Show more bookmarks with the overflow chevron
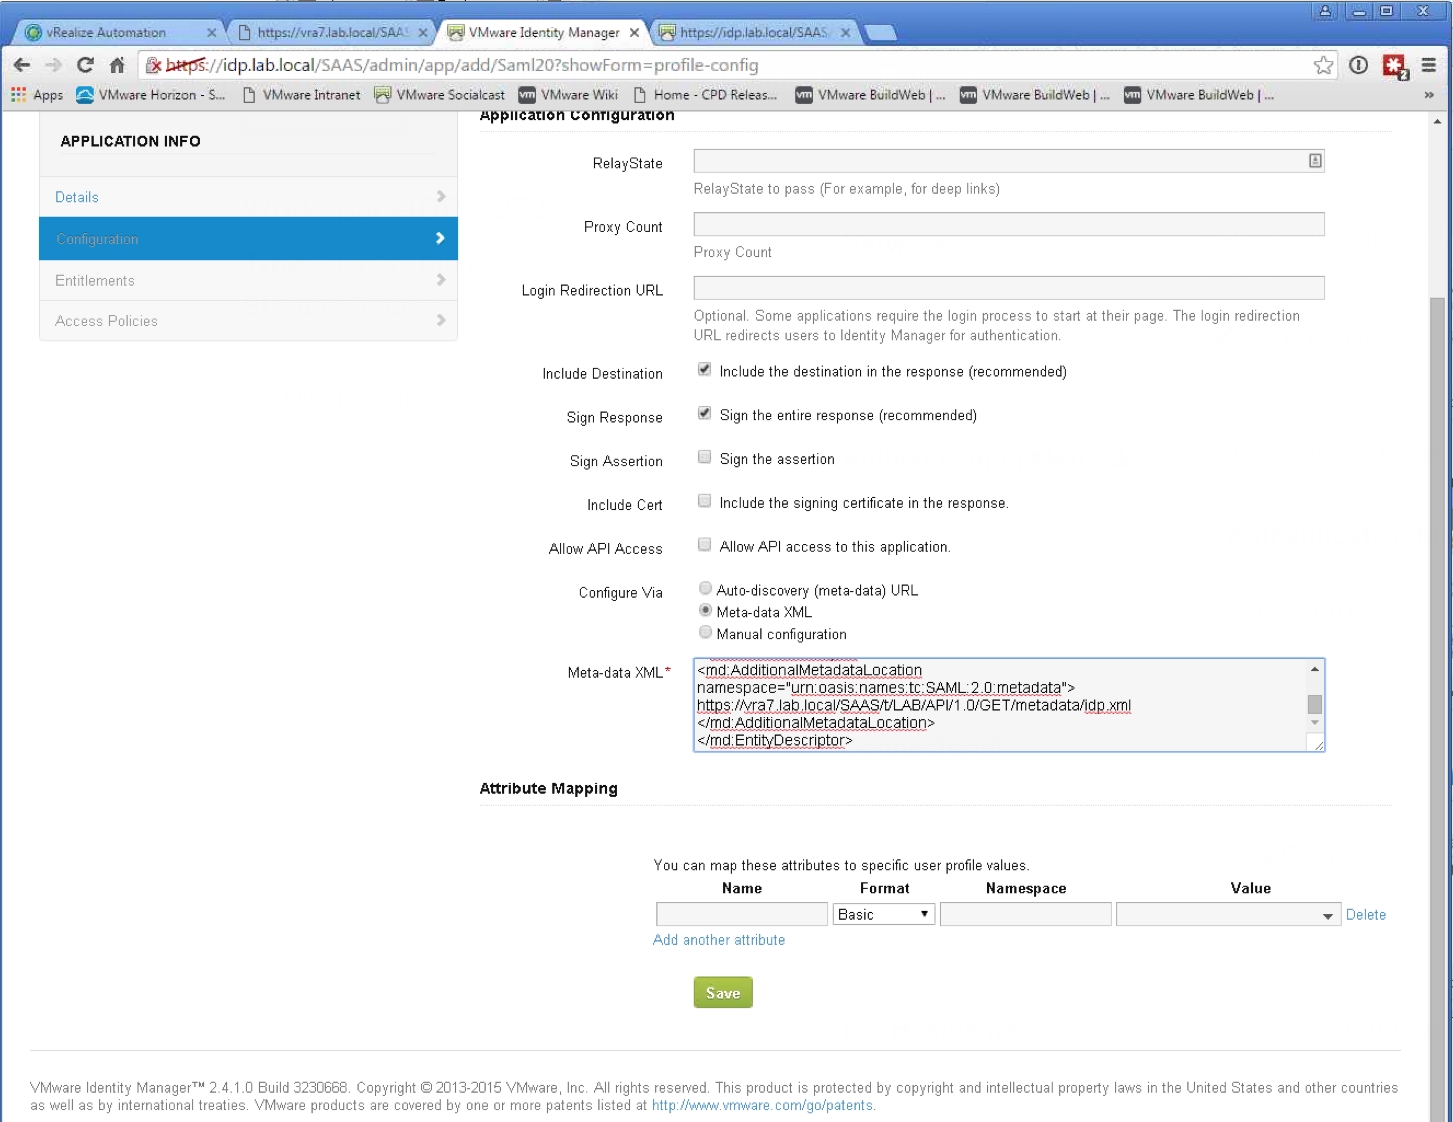The height and width of the screenshot is (1122, 1453). (1429, 95)
